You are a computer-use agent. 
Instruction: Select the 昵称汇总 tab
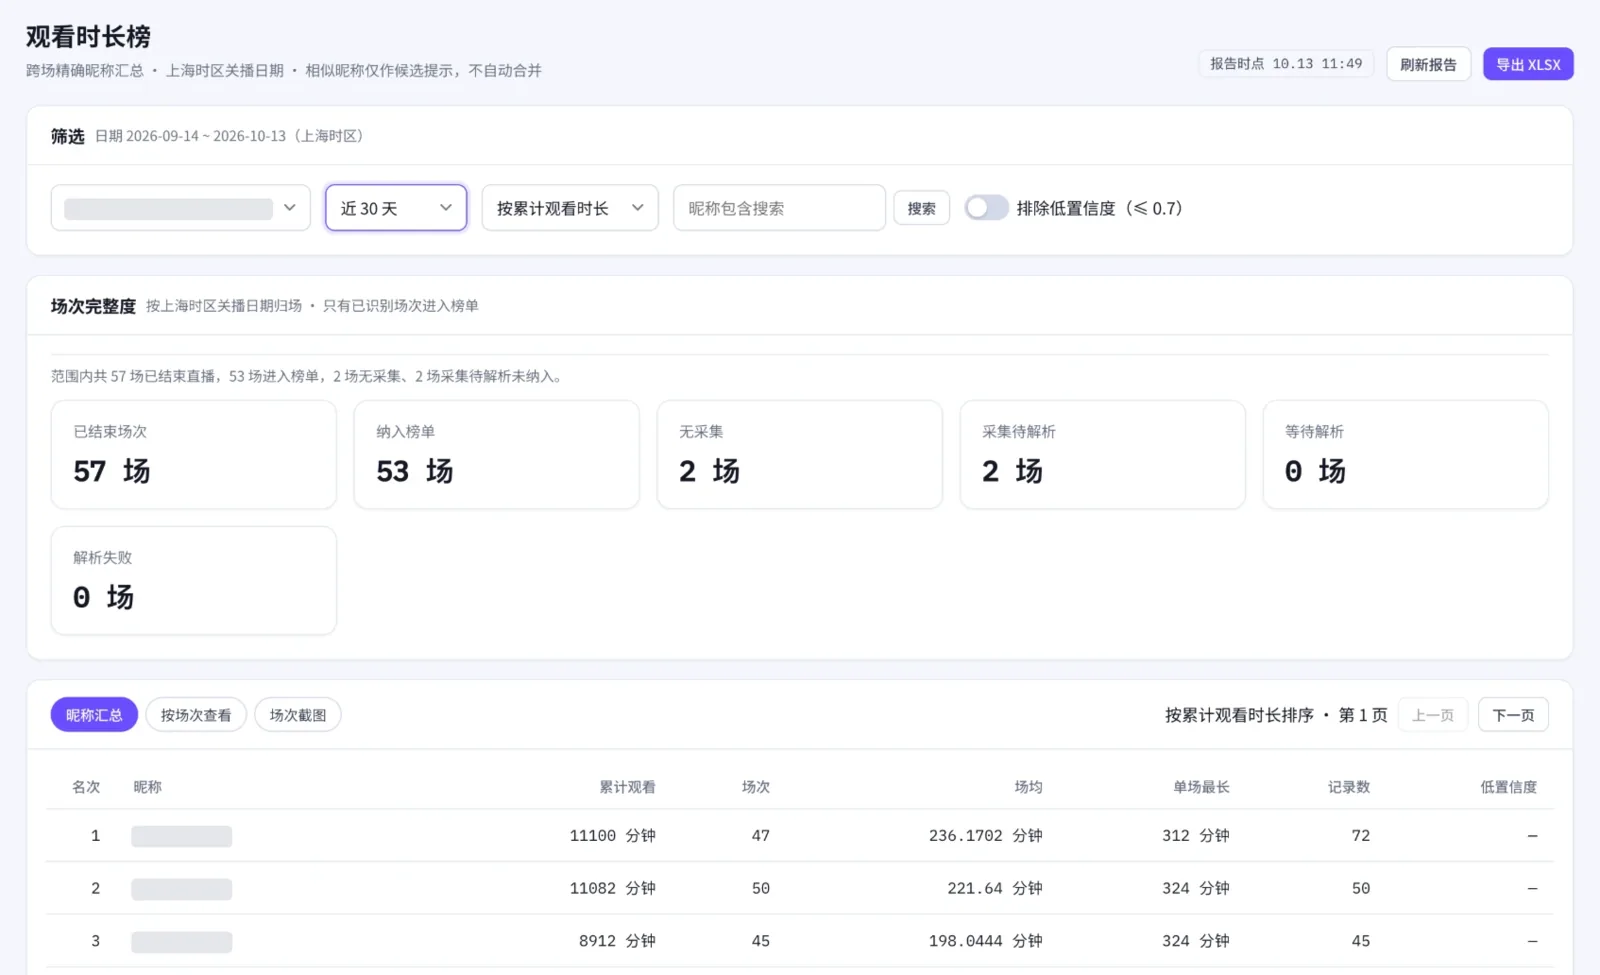pos(94,715)
